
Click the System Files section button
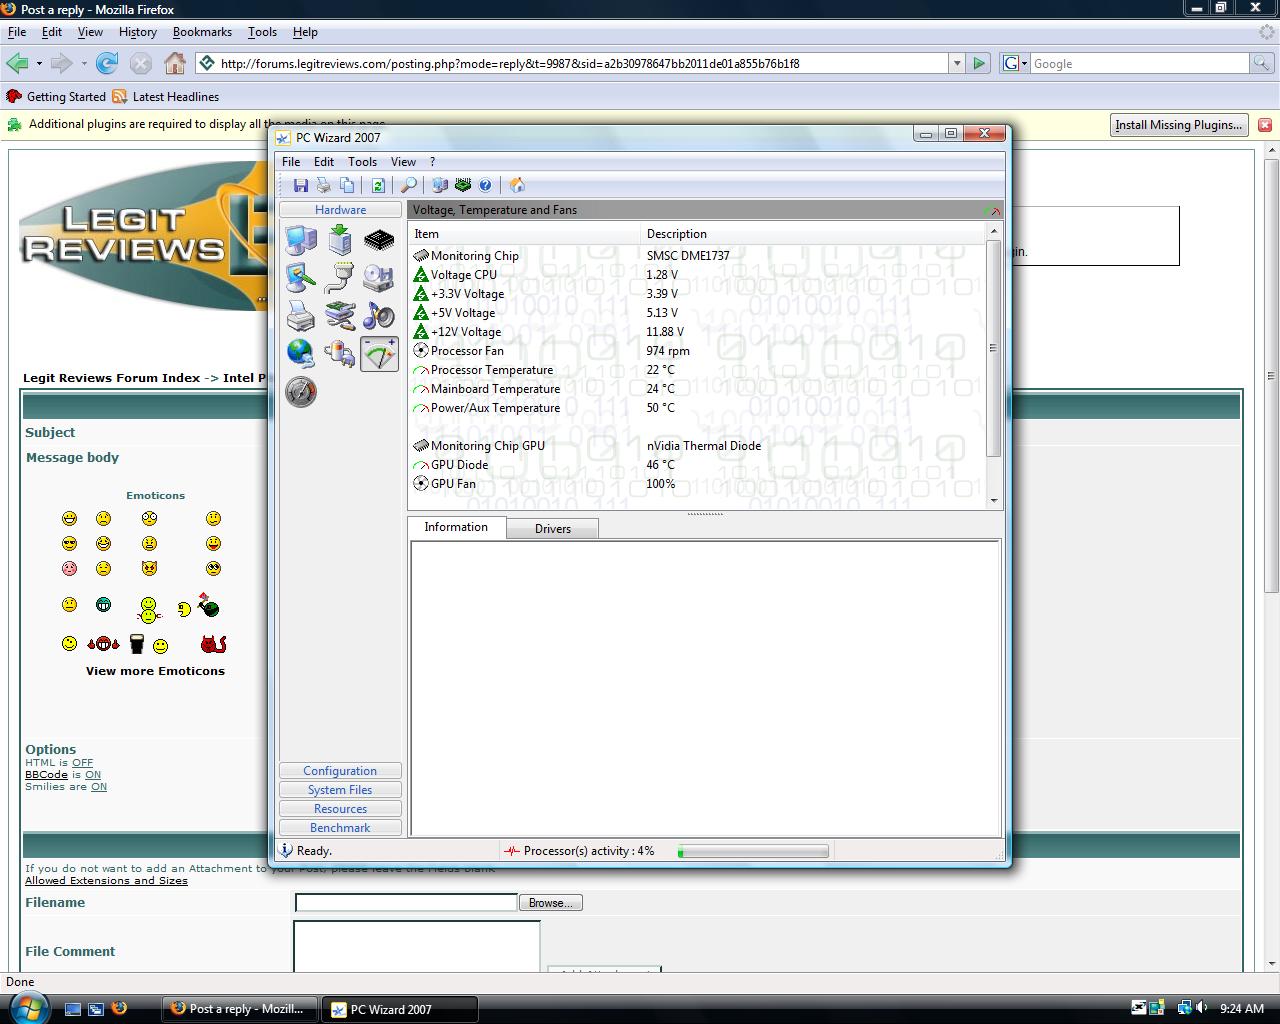[x=340, y=790]
